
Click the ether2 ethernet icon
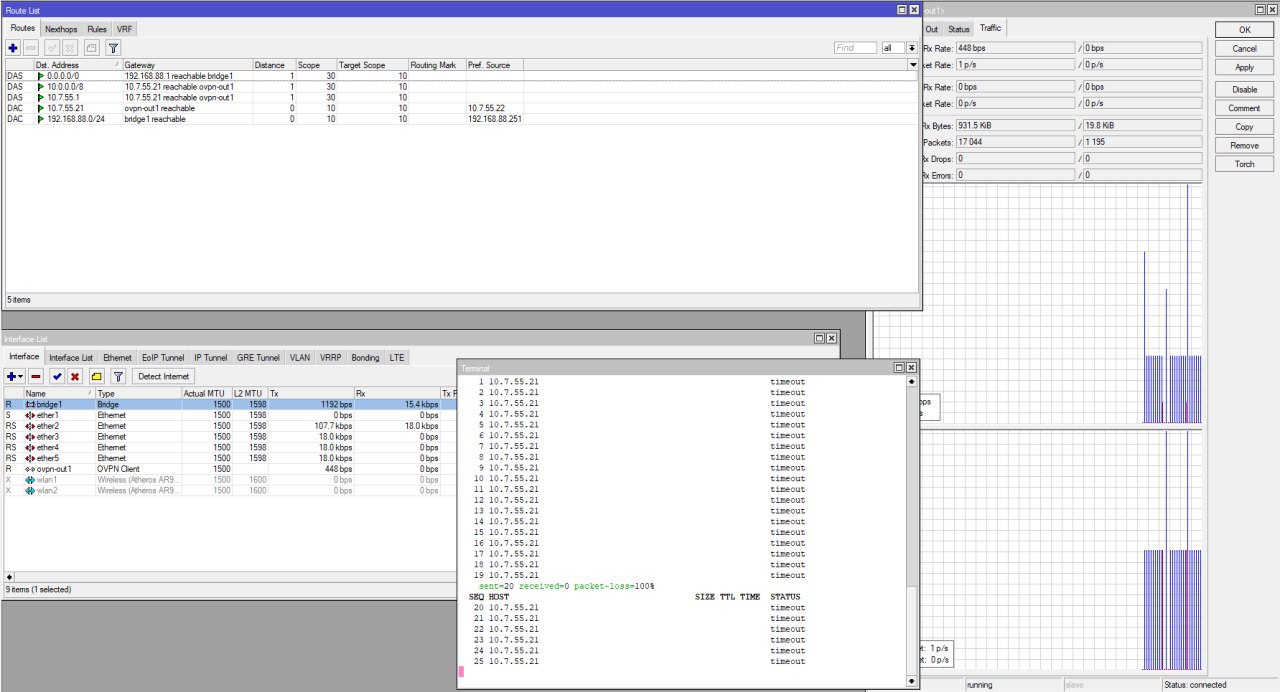[30, 426]
